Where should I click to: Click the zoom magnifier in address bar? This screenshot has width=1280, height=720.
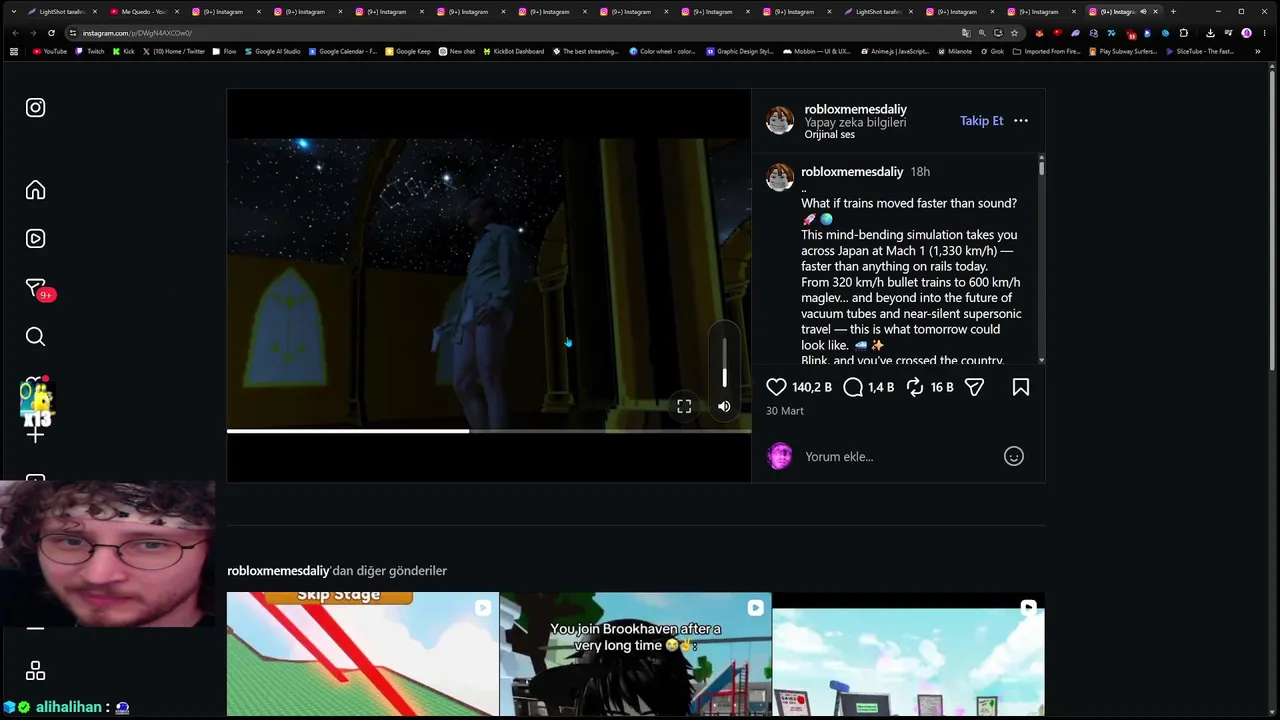click(x=982, y=33)
